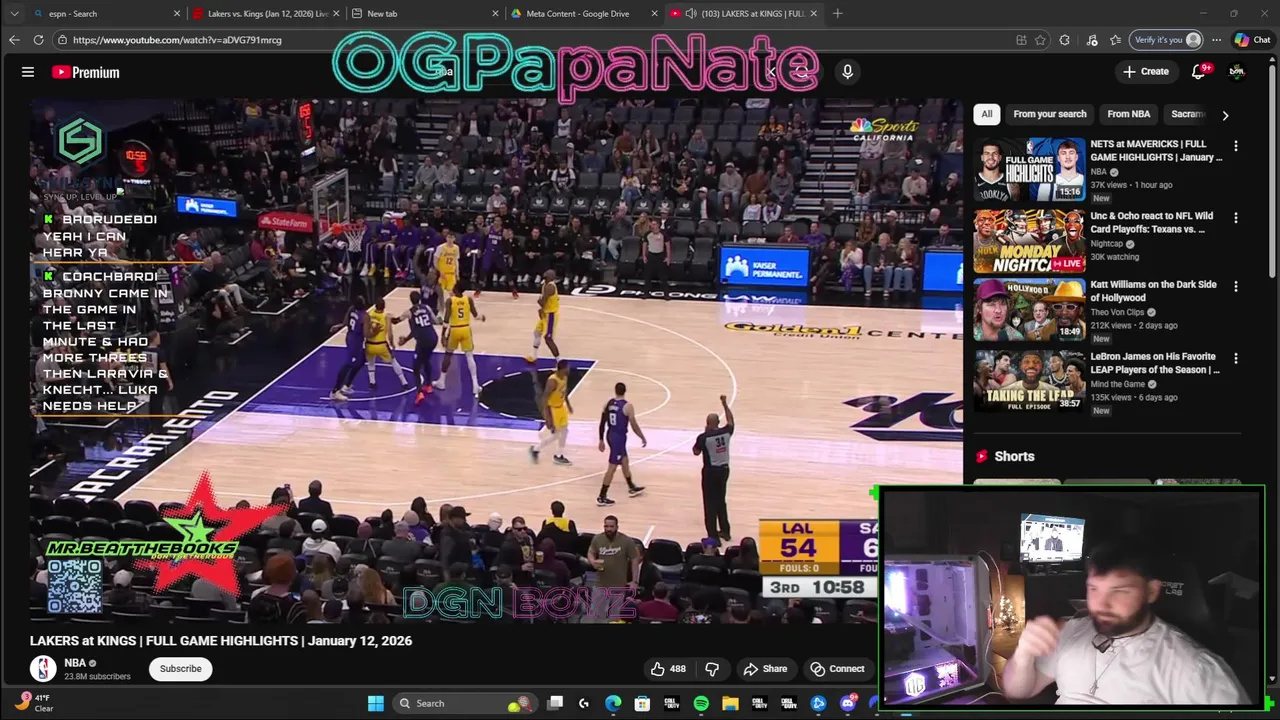Open NBA channel name link

[75, 663]
